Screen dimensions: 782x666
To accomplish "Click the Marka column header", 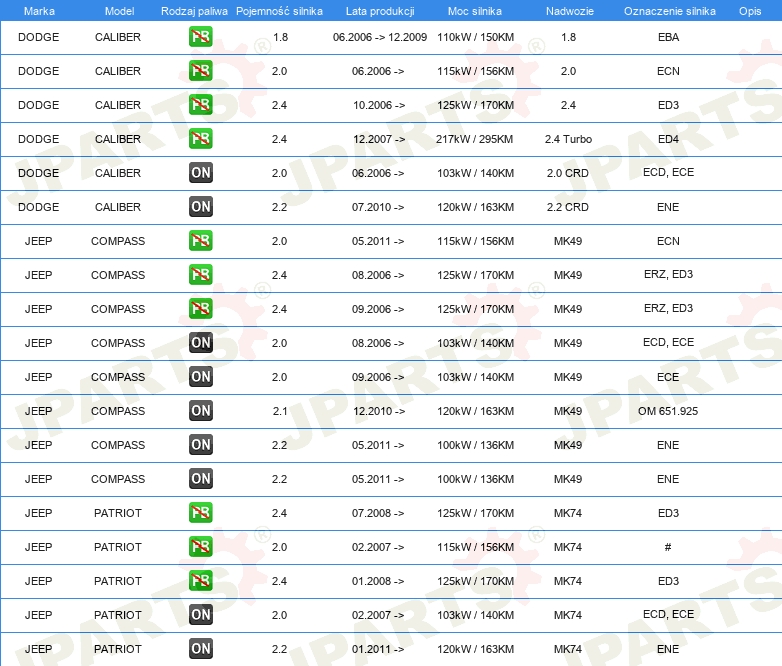I will (39, 11).
